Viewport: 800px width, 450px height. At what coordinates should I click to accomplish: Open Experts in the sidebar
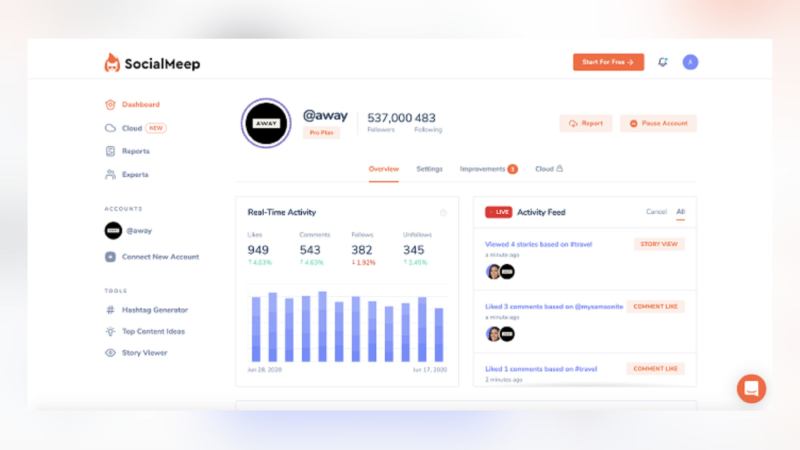(135, 174)
